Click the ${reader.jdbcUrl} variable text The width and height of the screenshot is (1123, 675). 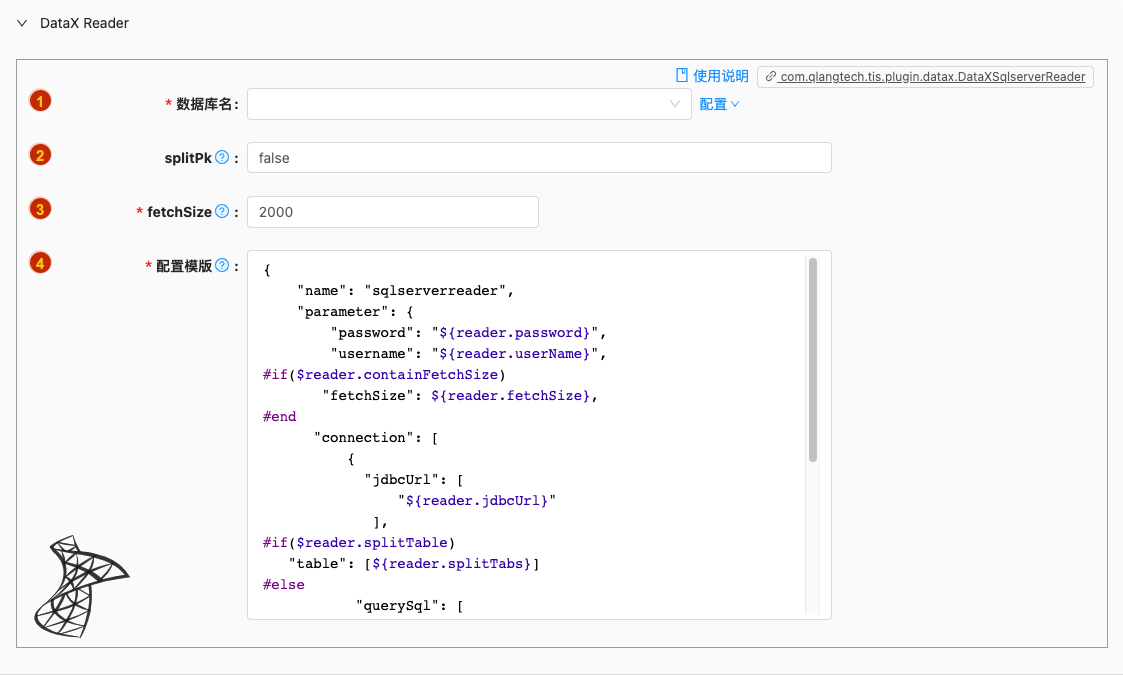pos(476,501)
